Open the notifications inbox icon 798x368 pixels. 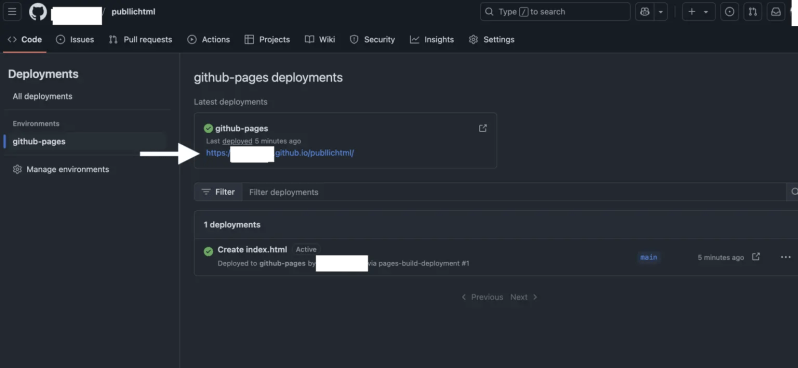(776, 12)
